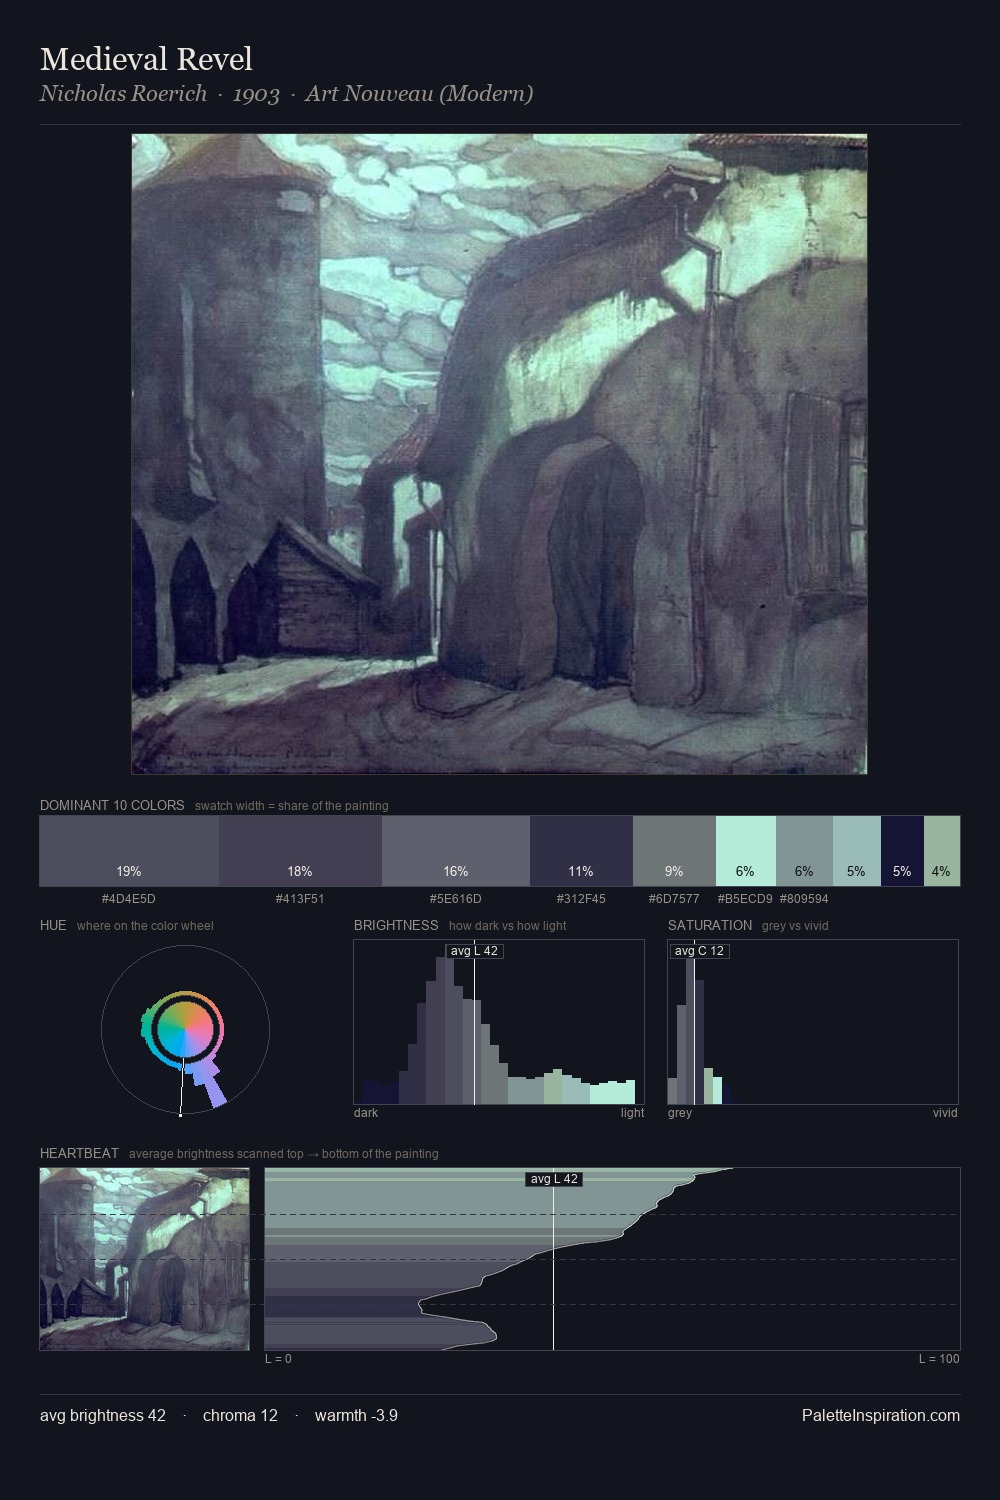Viewport: 1000px width, 1500px height.
Task: Click the hex code #413F51
Action: 300,898
